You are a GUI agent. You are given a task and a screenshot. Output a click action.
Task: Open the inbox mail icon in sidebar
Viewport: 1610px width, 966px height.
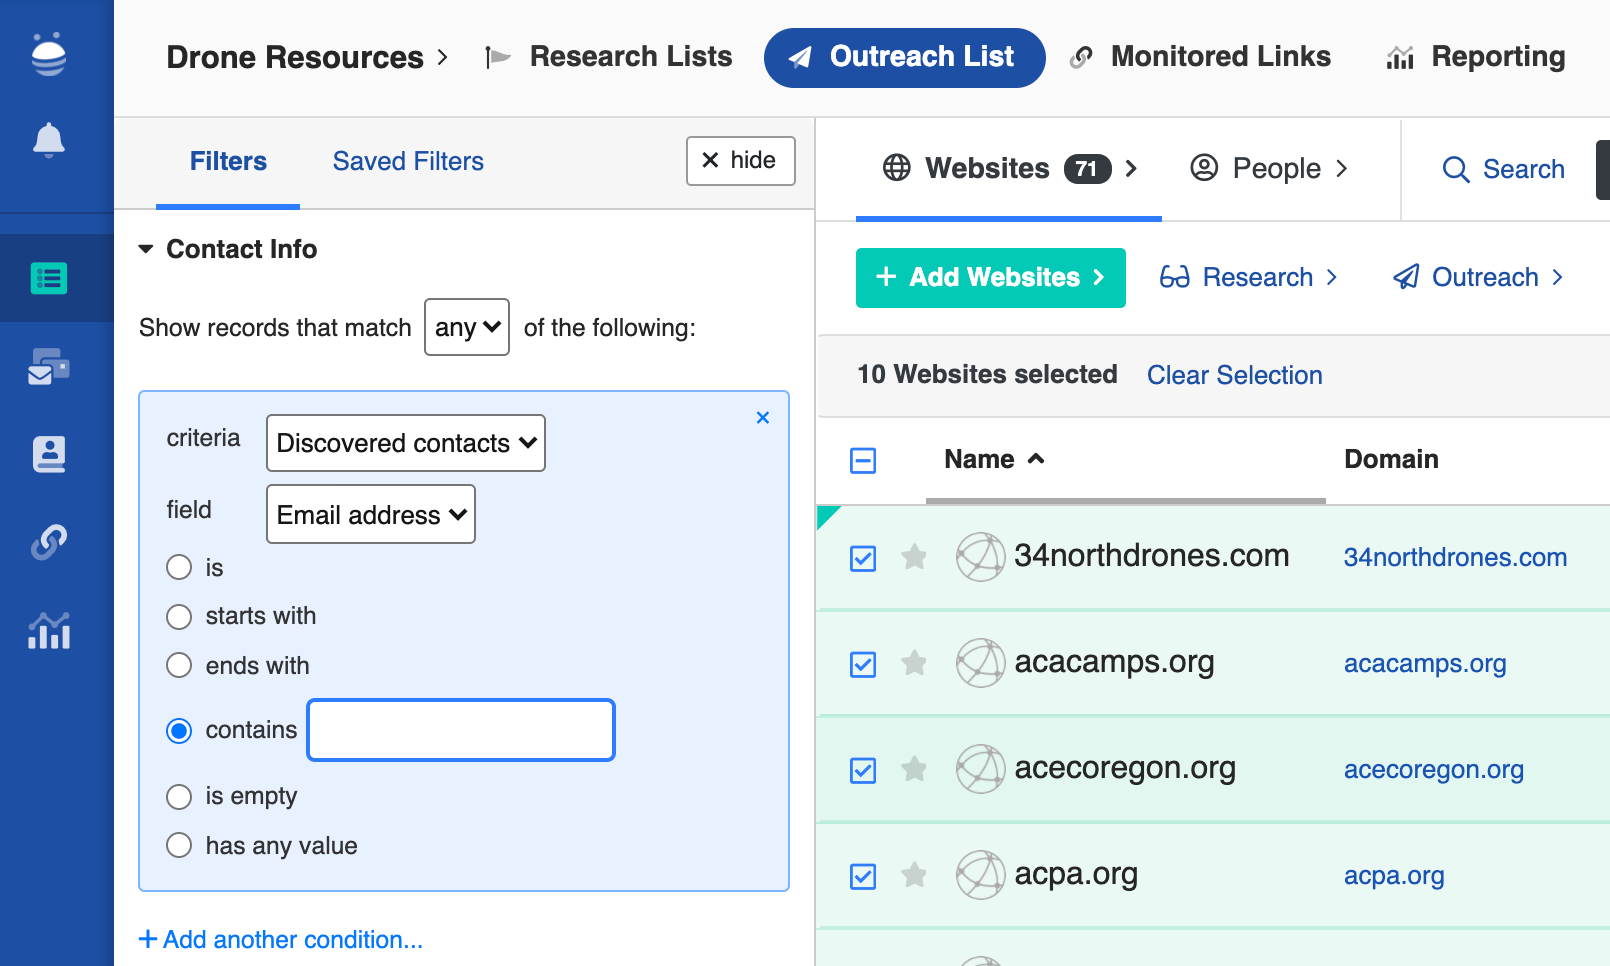(x=48, y=367)
